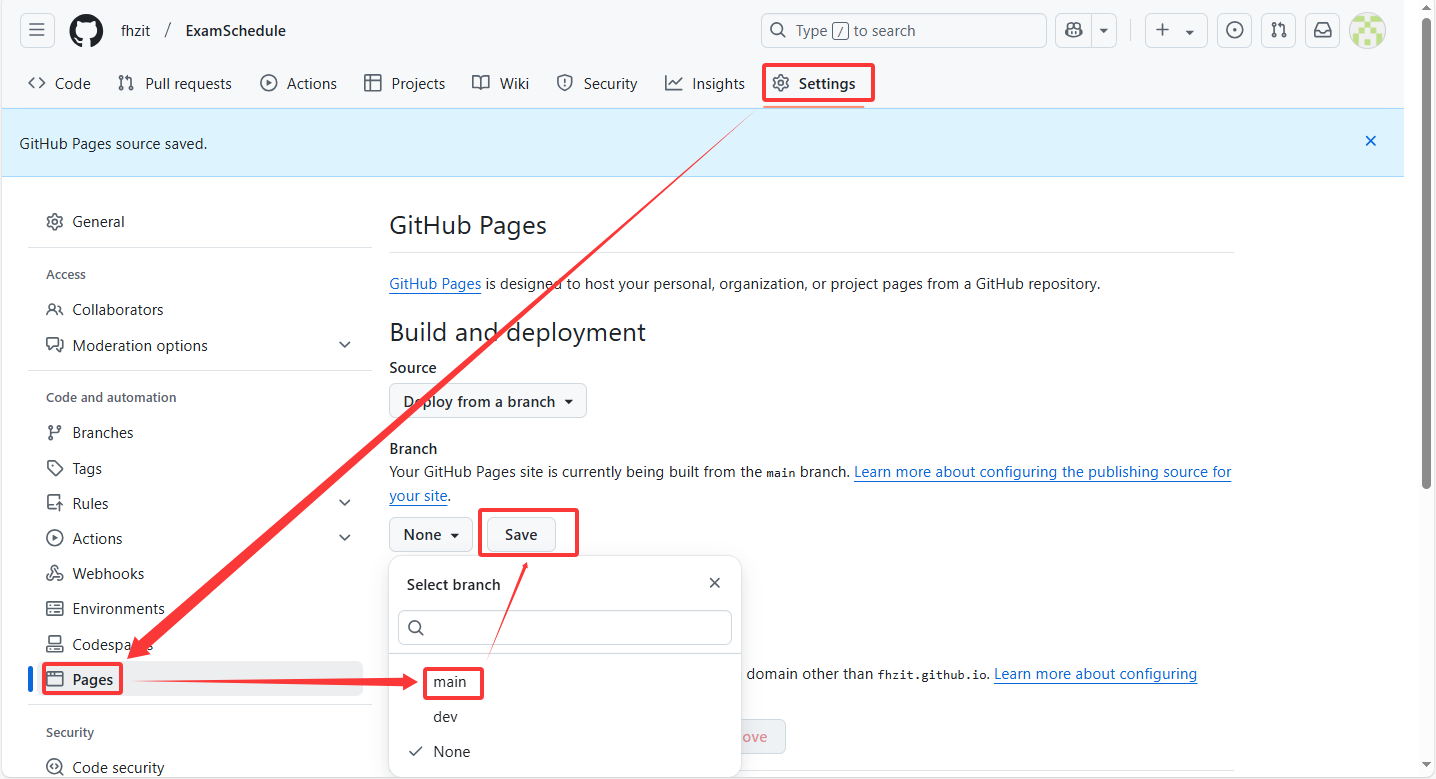
Task: Choose the dev branch option
Action: point(445,717)
